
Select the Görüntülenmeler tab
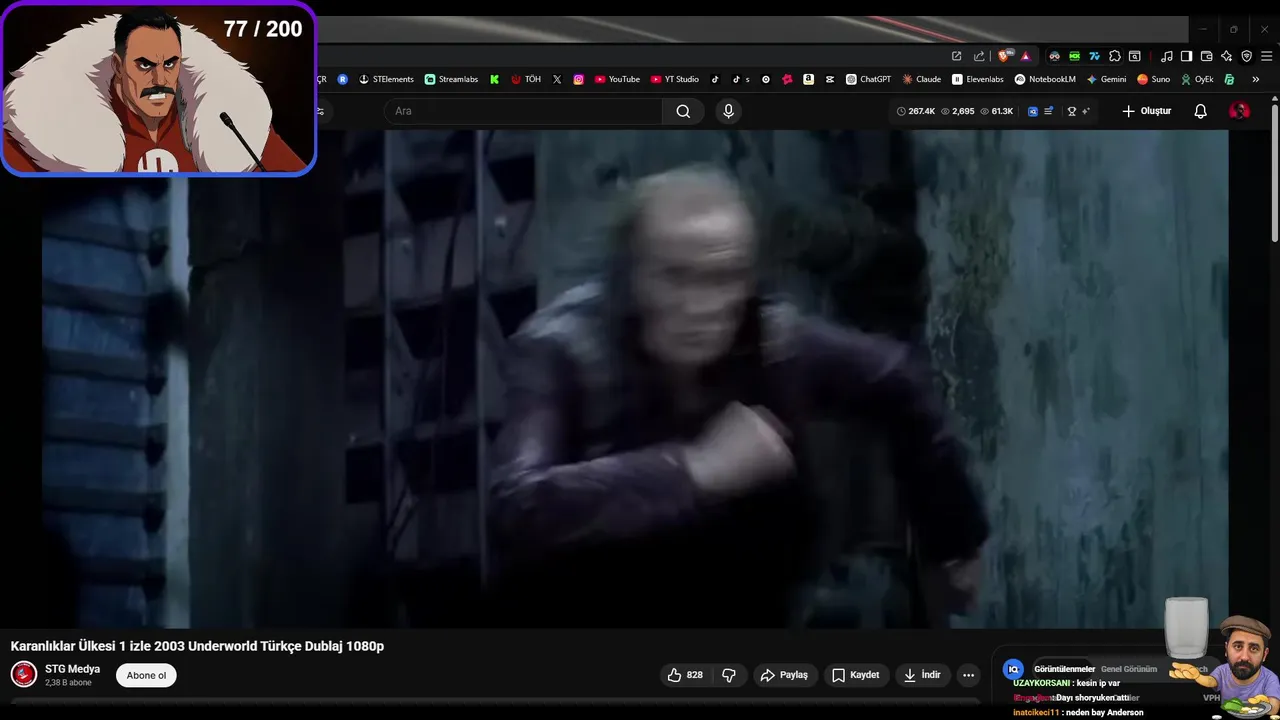pyautogui.click(x=1064, y=669)
